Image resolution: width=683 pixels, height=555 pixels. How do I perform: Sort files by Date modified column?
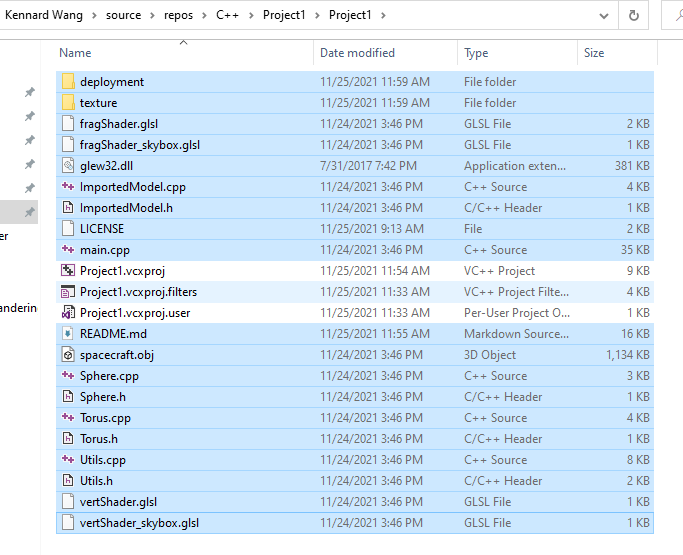[357, 53]
